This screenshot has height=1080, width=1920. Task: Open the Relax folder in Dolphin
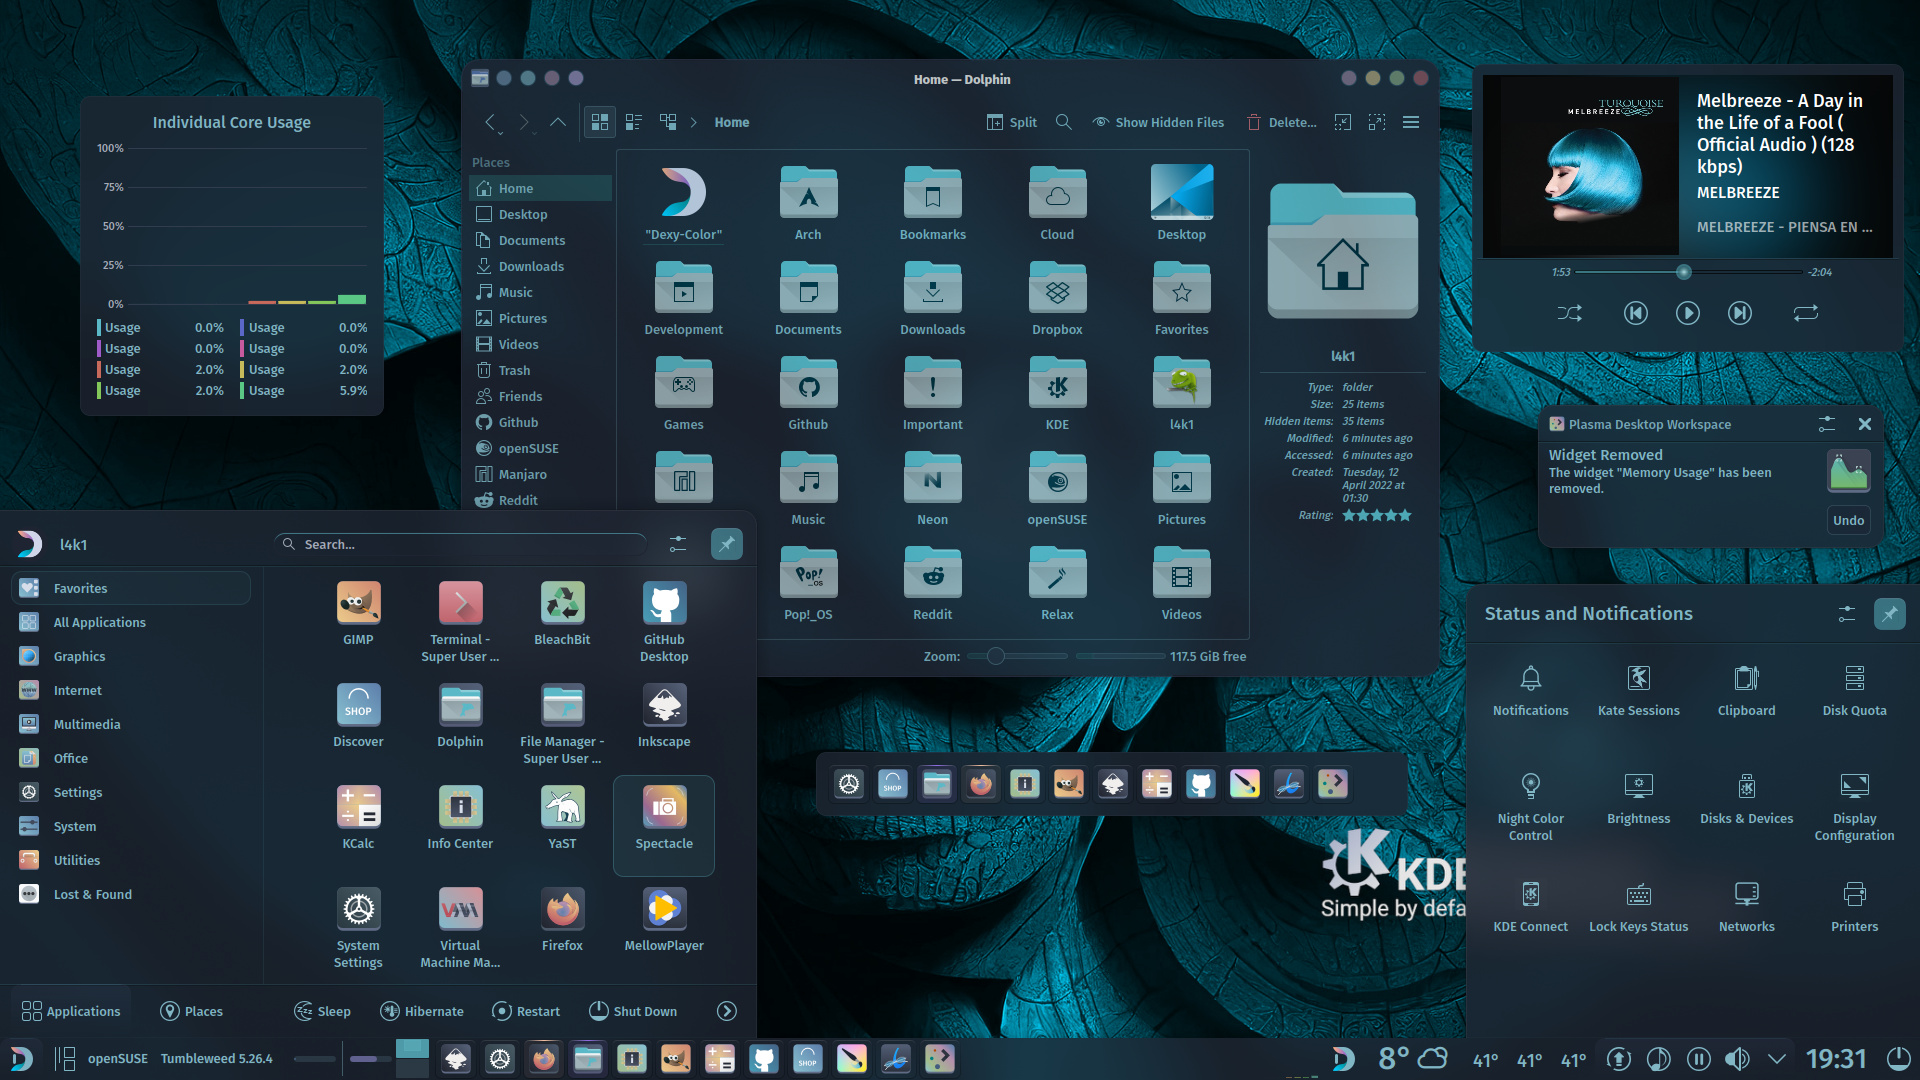[x=1057, y=583]
